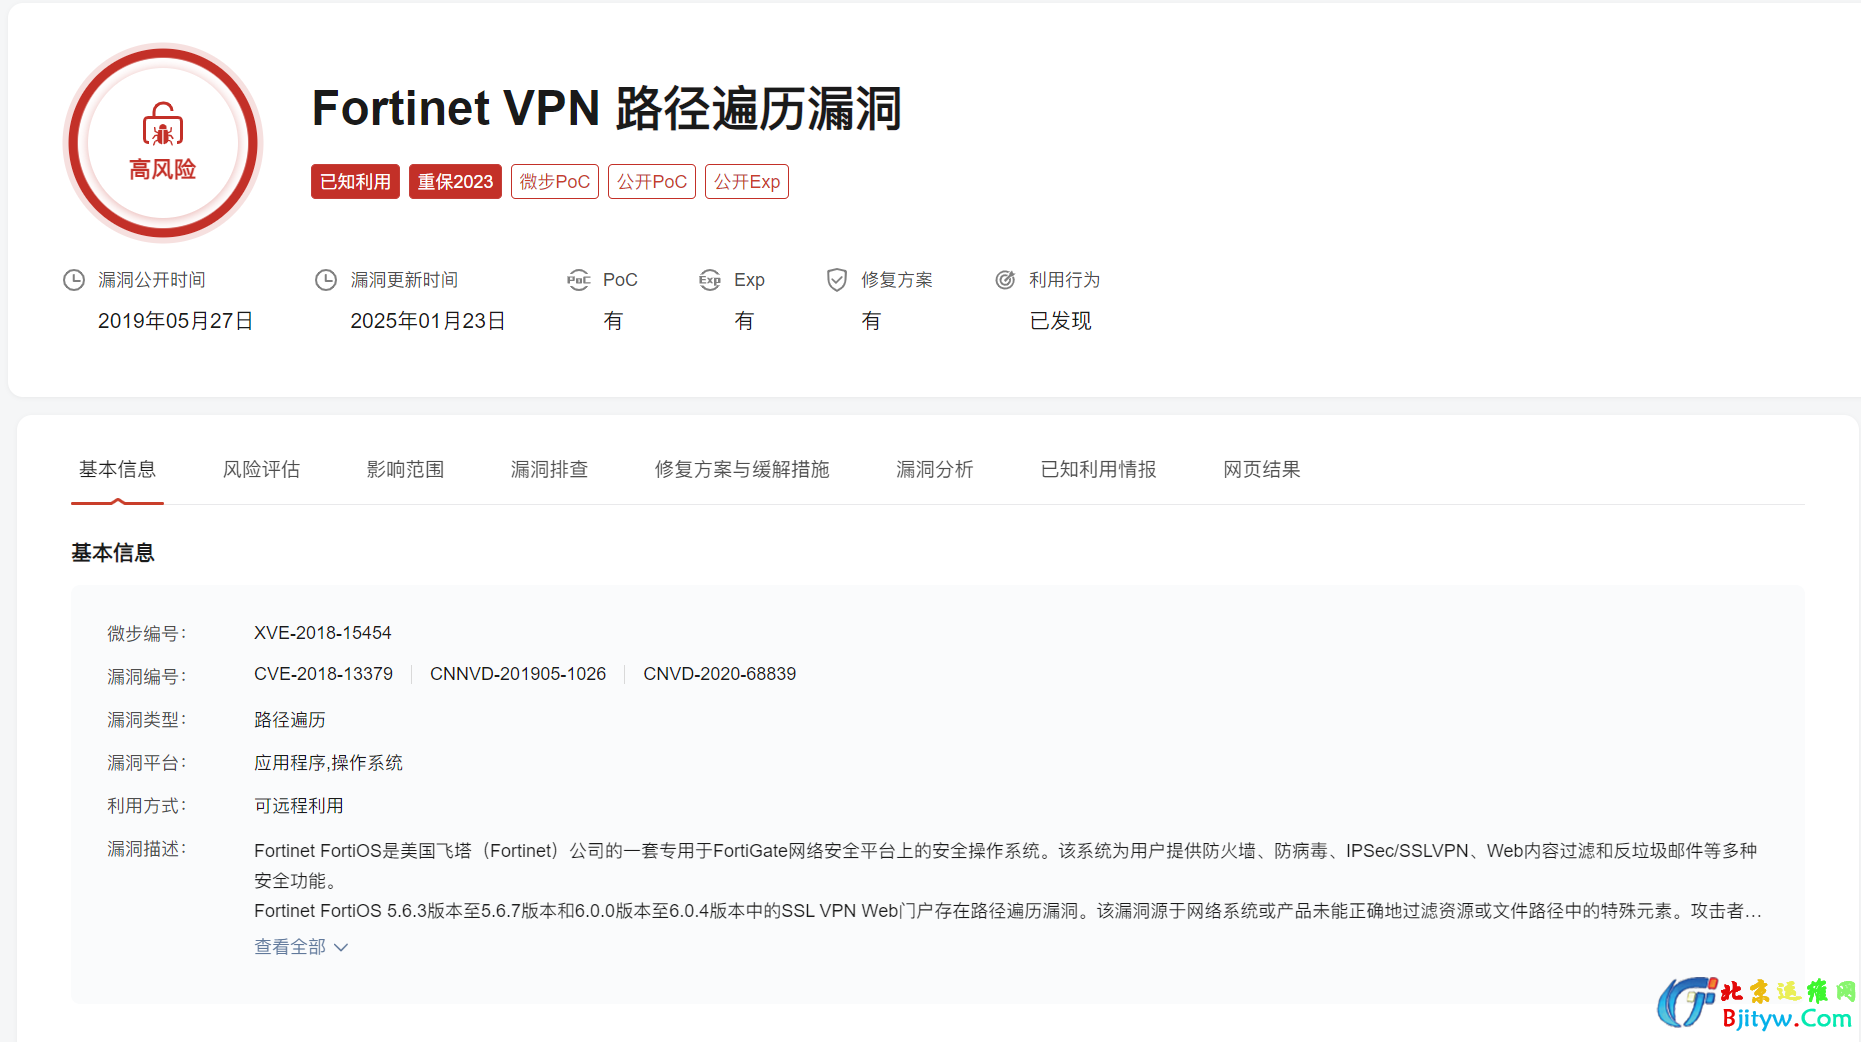Viewport: 1861px width, 1042px height.
Task: Click the chevron arrow after 查看全部
Action: click(x=341, y=947)
